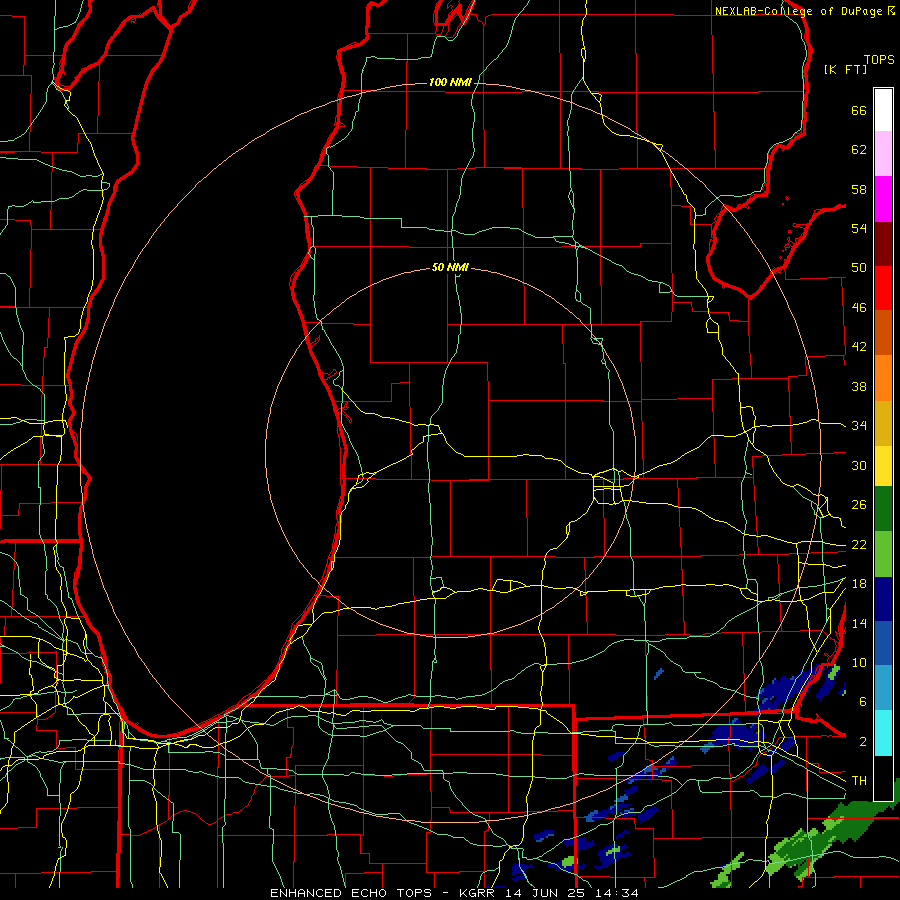Select the magenta legend swatch
The image size is (900, 900).
(x=883, y=199)
